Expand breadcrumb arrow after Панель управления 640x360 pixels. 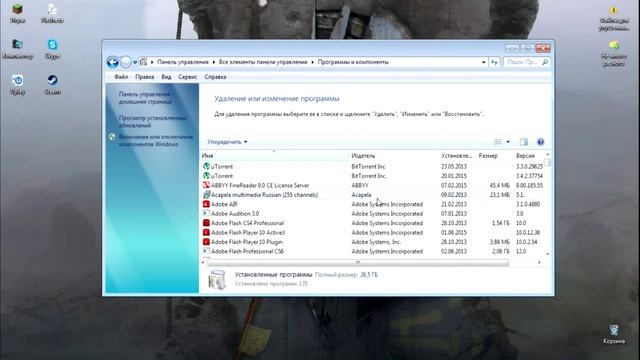point(213,62)
